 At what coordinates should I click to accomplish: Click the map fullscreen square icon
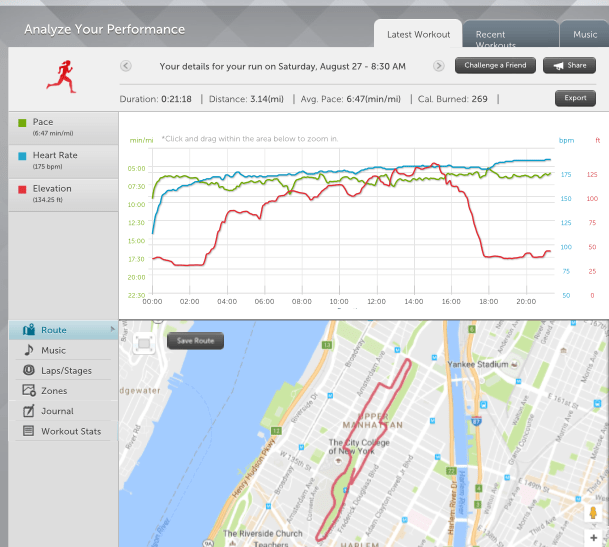[x=144, y=343]
